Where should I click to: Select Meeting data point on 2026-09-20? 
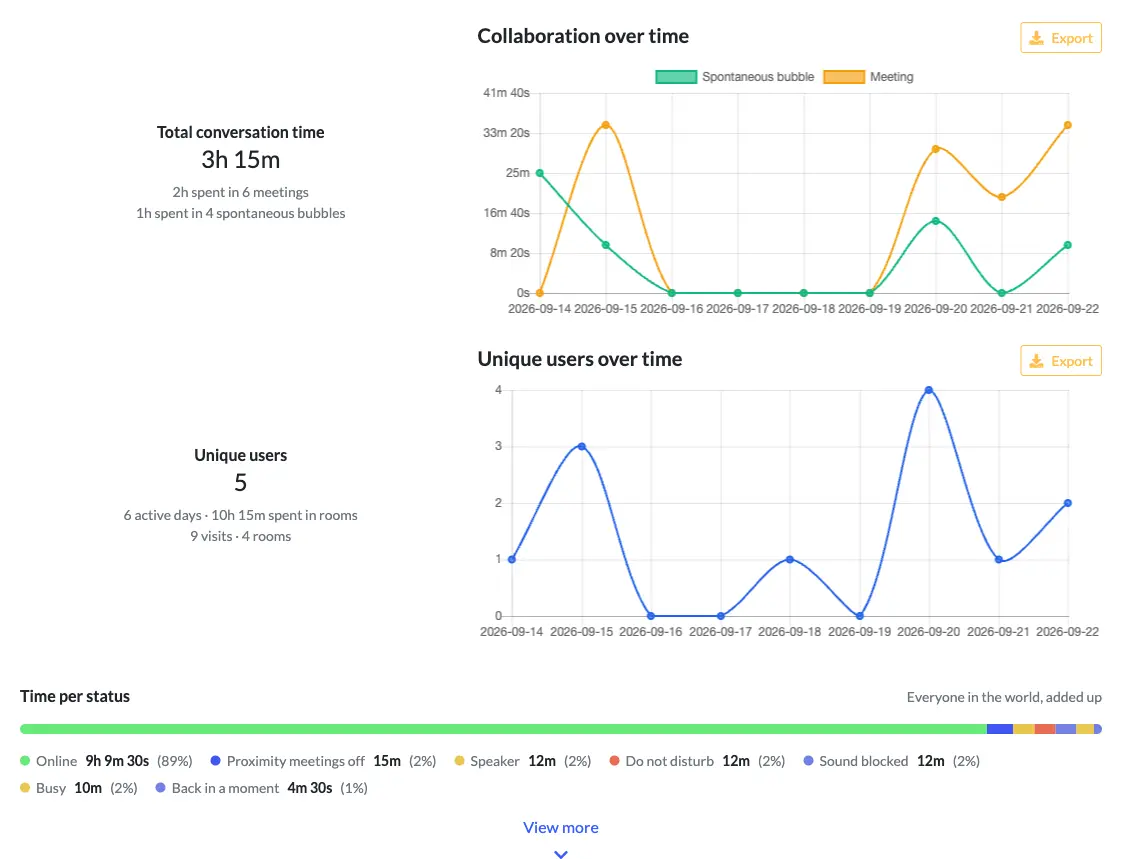tap(936, 149)
